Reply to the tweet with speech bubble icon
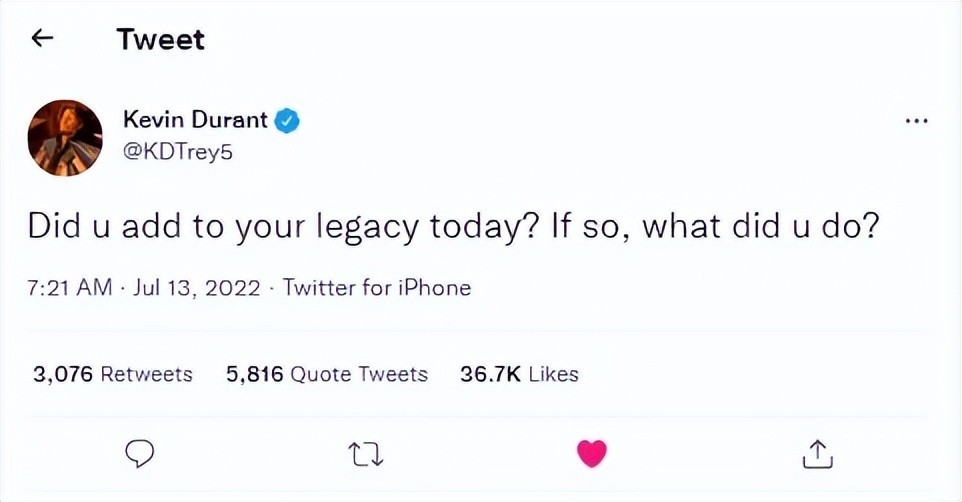The height and width of the screenshot is (502, 962). 139,455
